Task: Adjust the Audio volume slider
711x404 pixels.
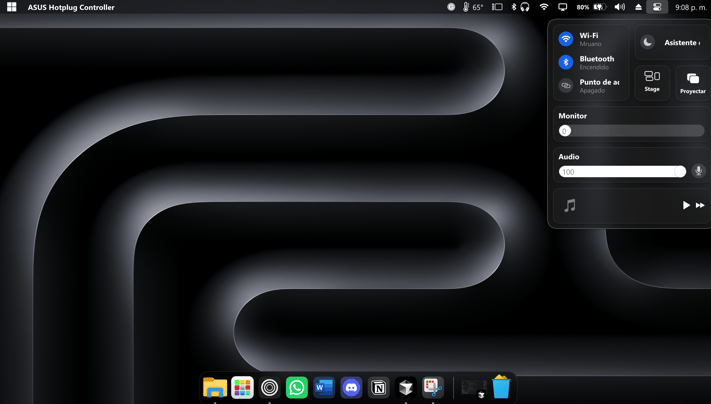Action: (x=622, y=171)
